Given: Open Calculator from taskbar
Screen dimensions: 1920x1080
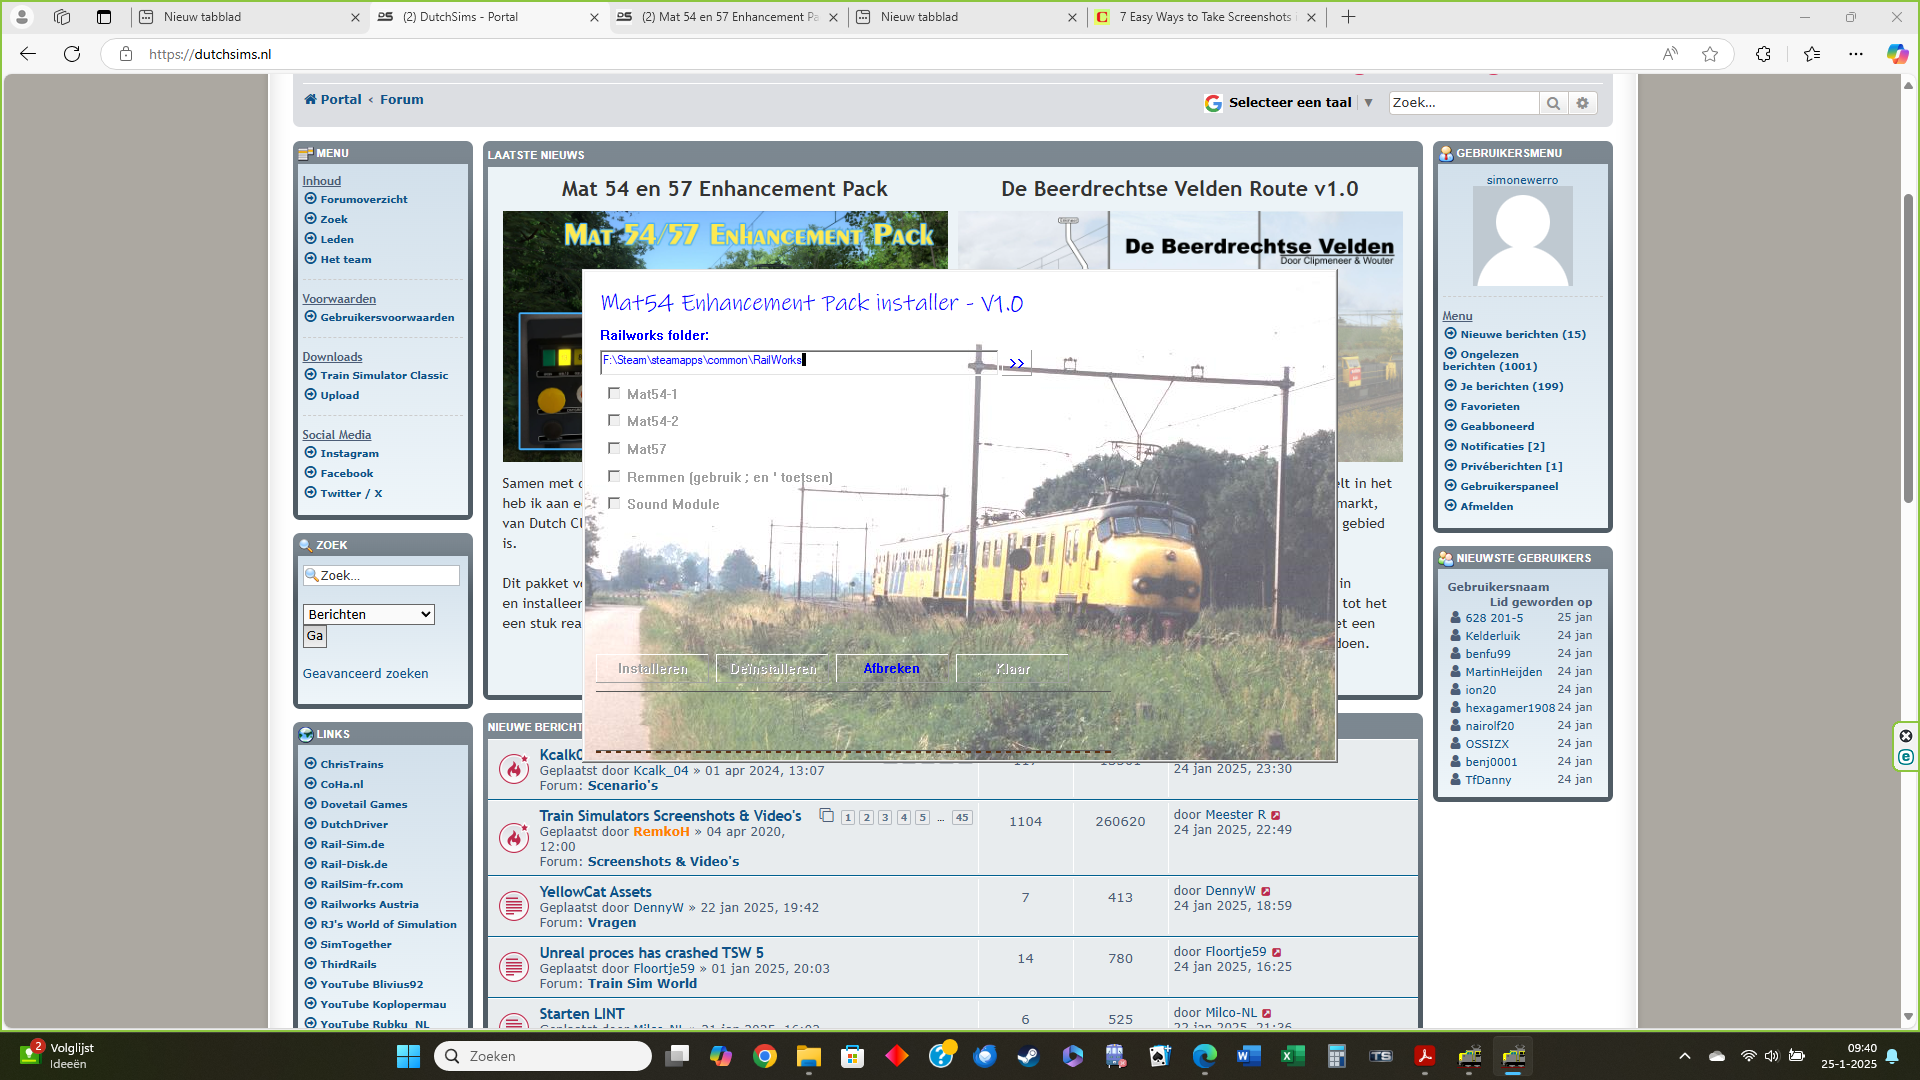Looking at the screenshot, I should click(x=1336, y=1056).
